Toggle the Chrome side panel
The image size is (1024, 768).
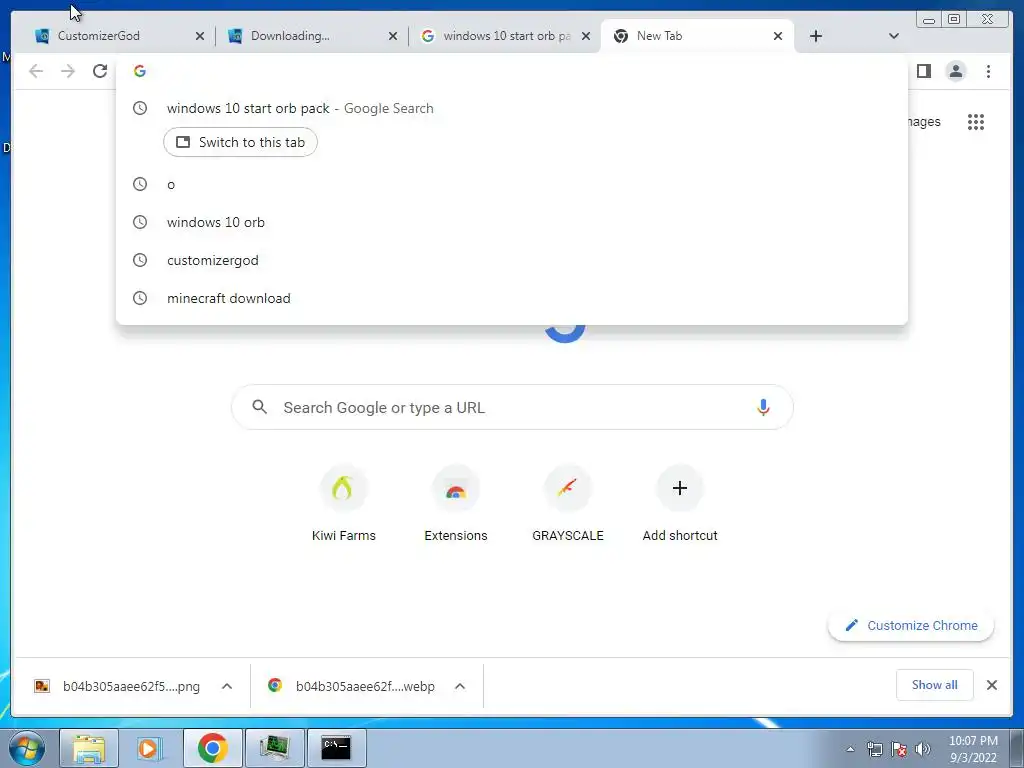pos(923,71)
